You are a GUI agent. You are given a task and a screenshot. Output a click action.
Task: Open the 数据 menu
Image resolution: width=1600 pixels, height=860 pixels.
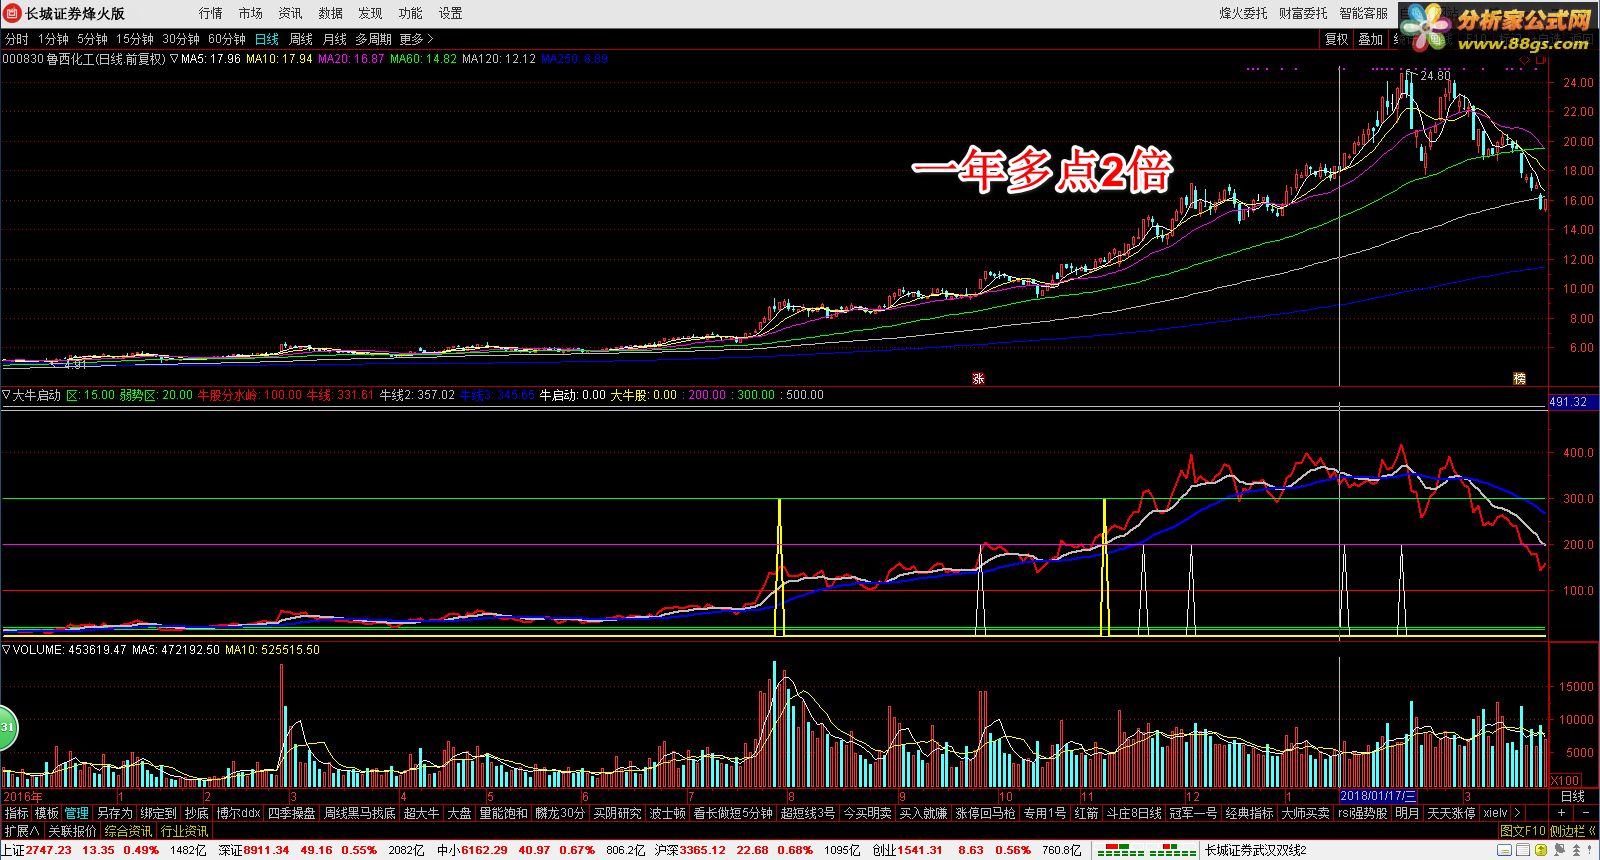330,13
